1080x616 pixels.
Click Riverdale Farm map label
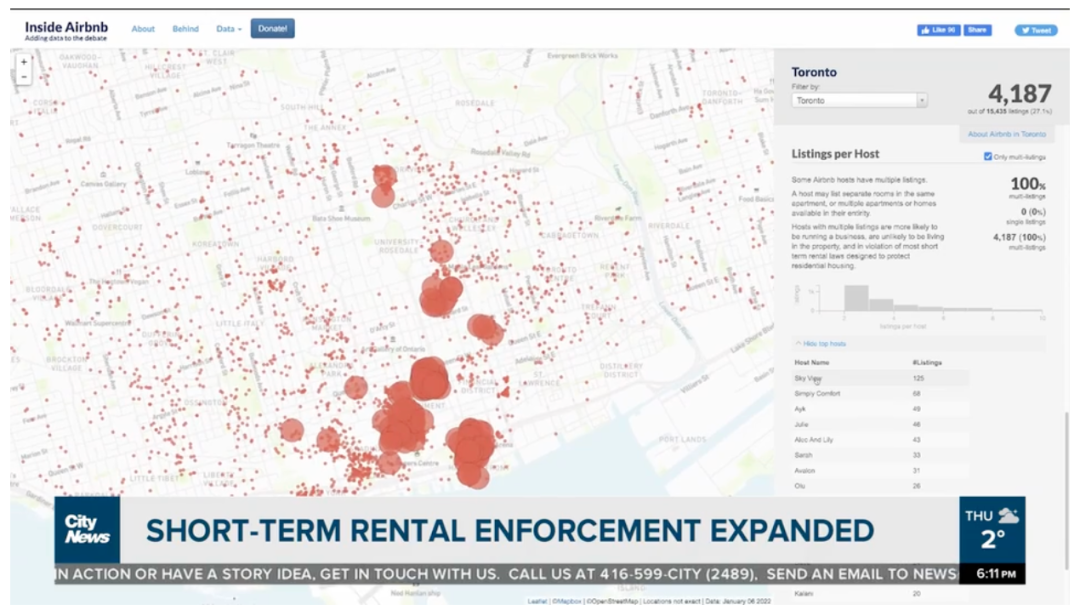(618, 218)
